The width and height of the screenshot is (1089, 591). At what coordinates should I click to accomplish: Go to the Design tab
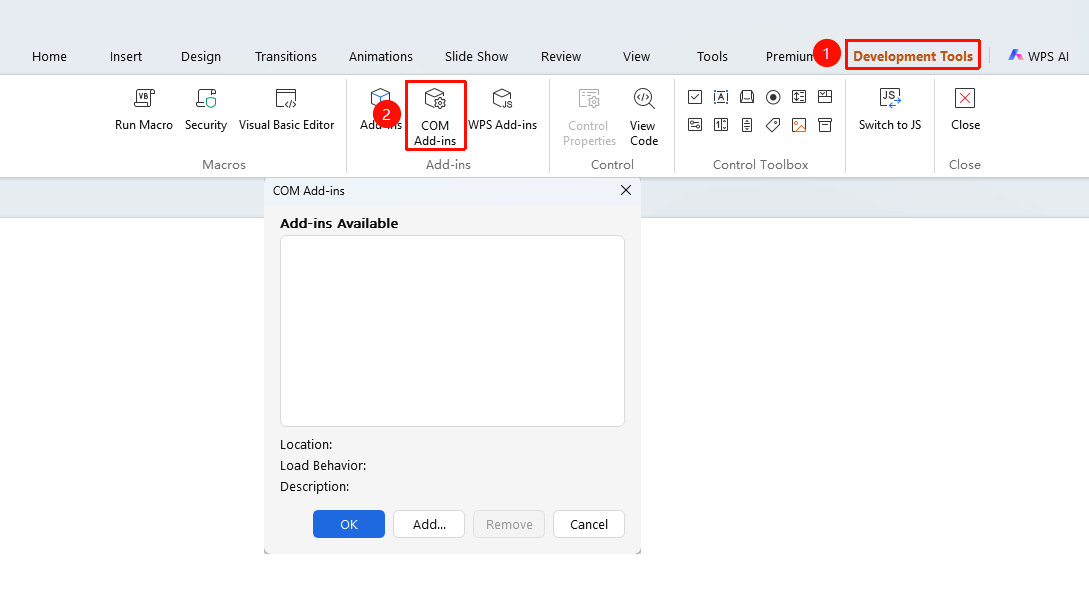click(x=201, y=56)
